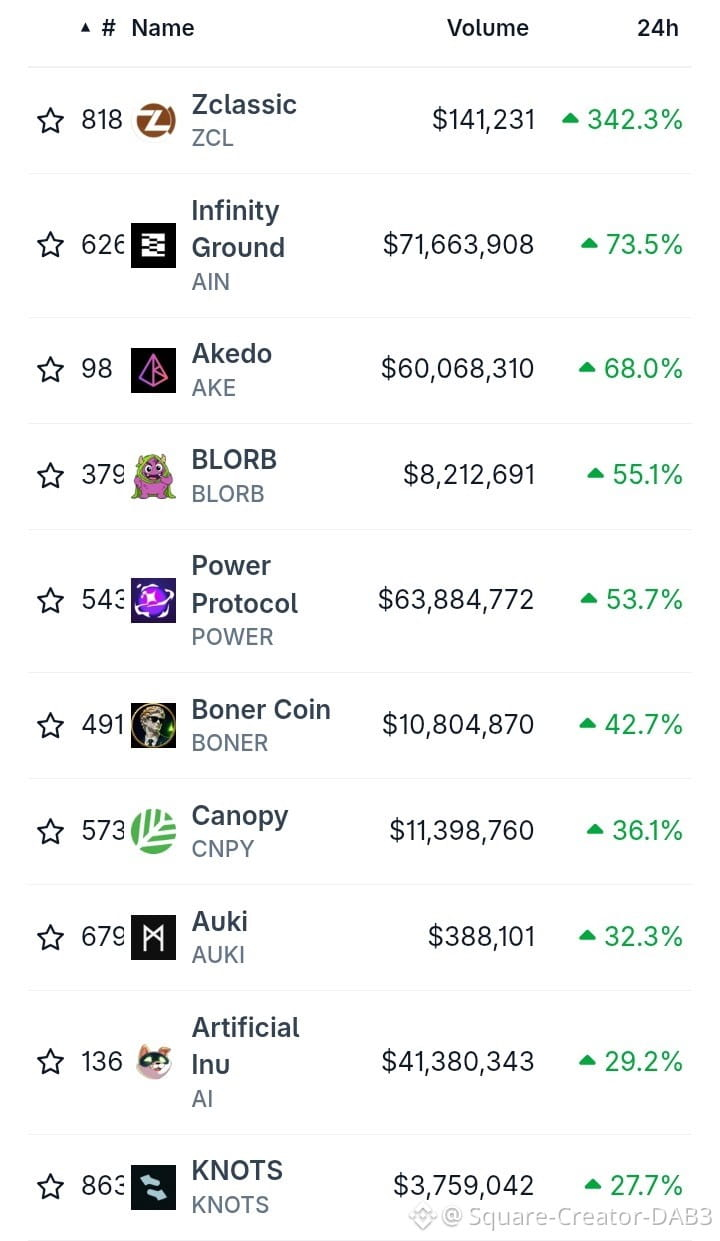Click the Akedo triangle logo
This screenshot has height=1241, width=720.
point(153,370)
